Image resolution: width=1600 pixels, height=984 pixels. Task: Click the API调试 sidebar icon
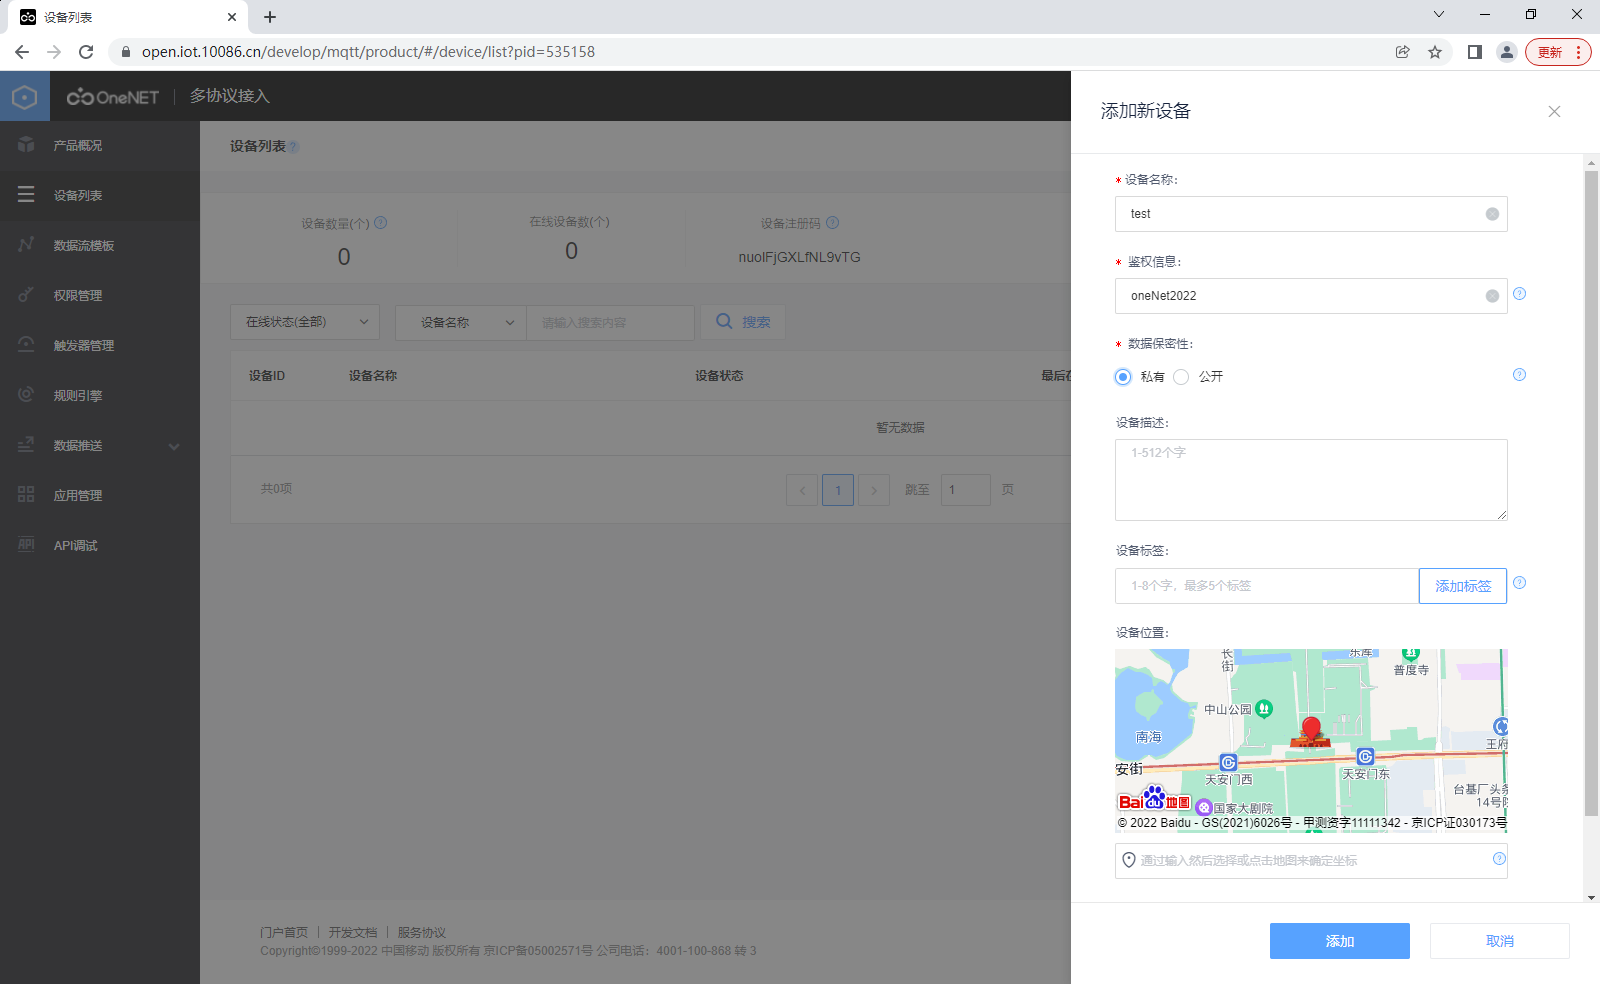point(26,544)
